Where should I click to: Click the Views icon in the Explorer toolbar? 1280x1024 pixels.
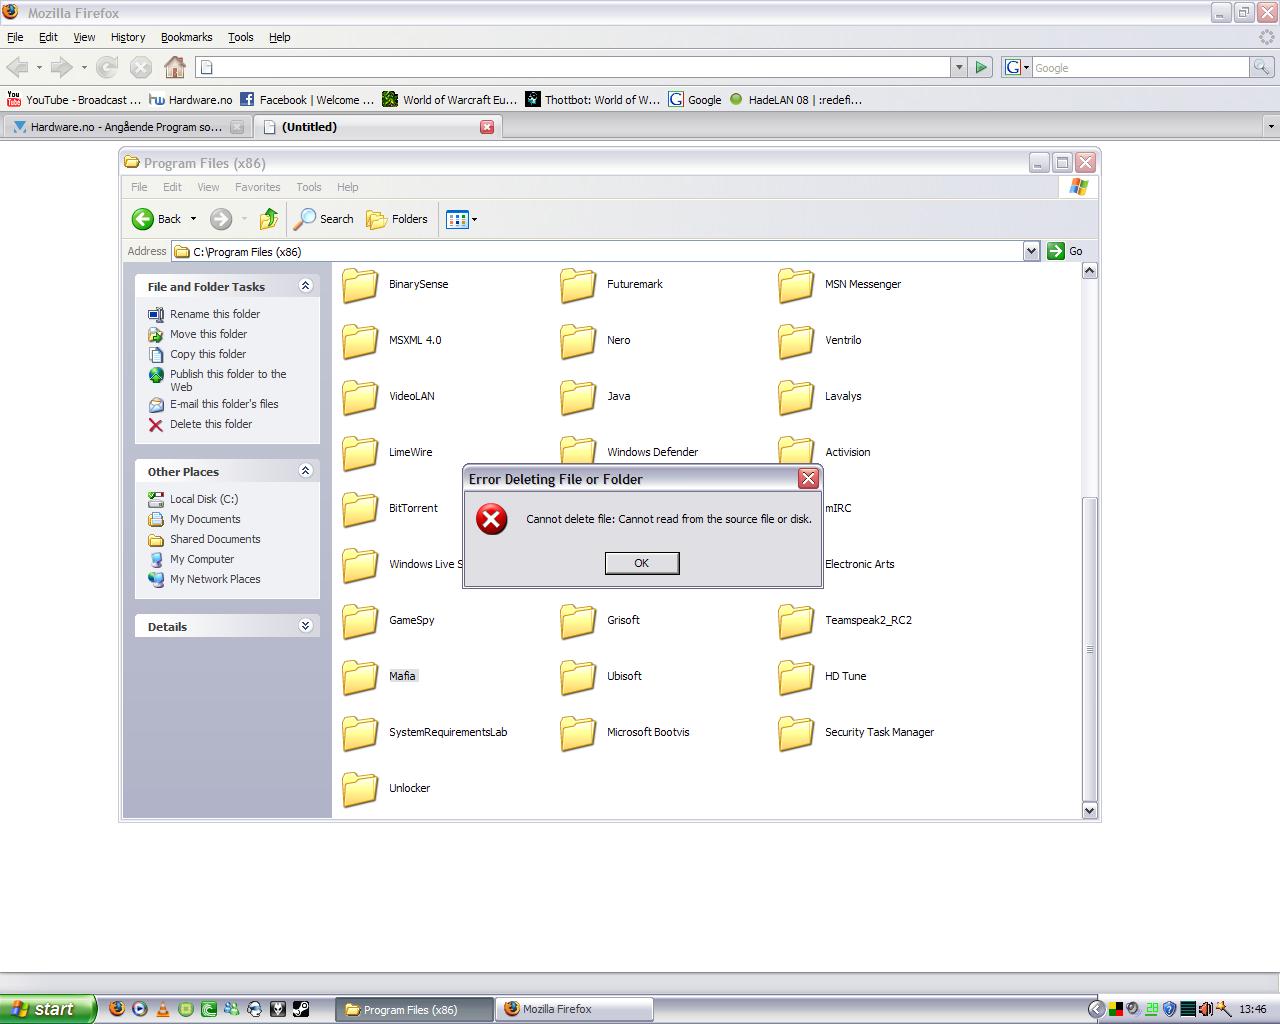coord(457,219)
